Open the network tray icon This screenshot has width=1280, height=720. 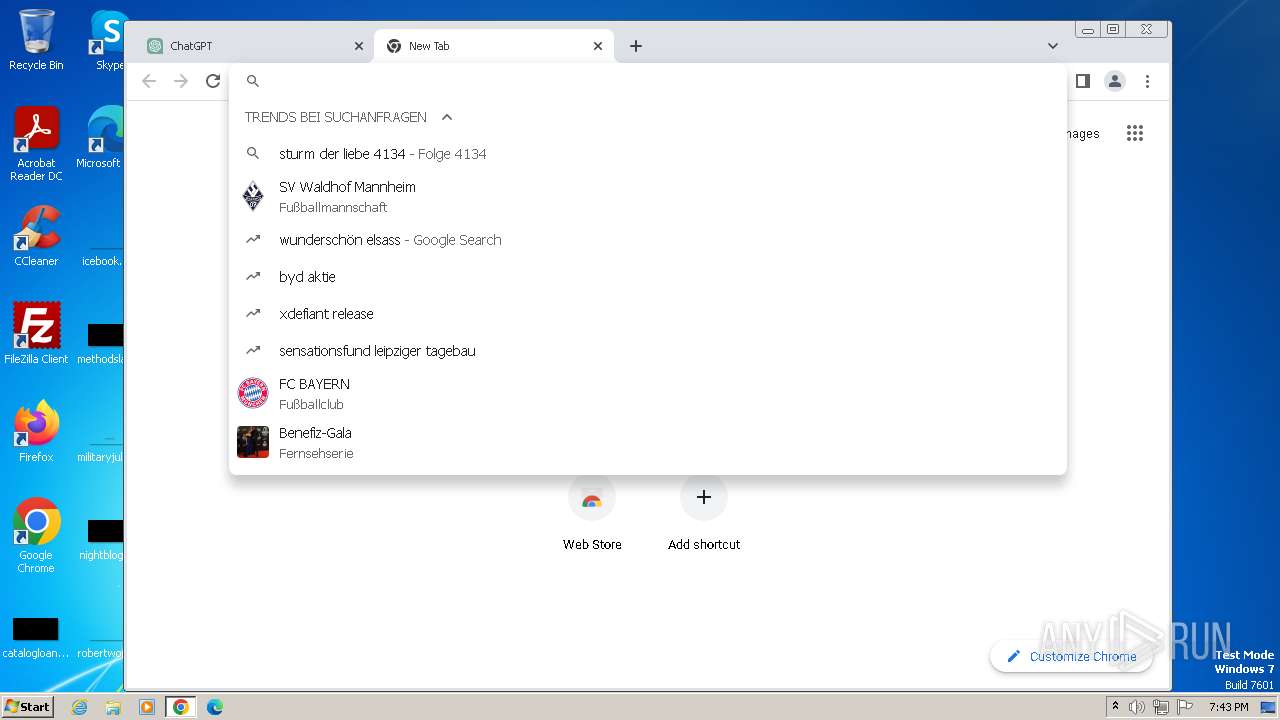1161,707
